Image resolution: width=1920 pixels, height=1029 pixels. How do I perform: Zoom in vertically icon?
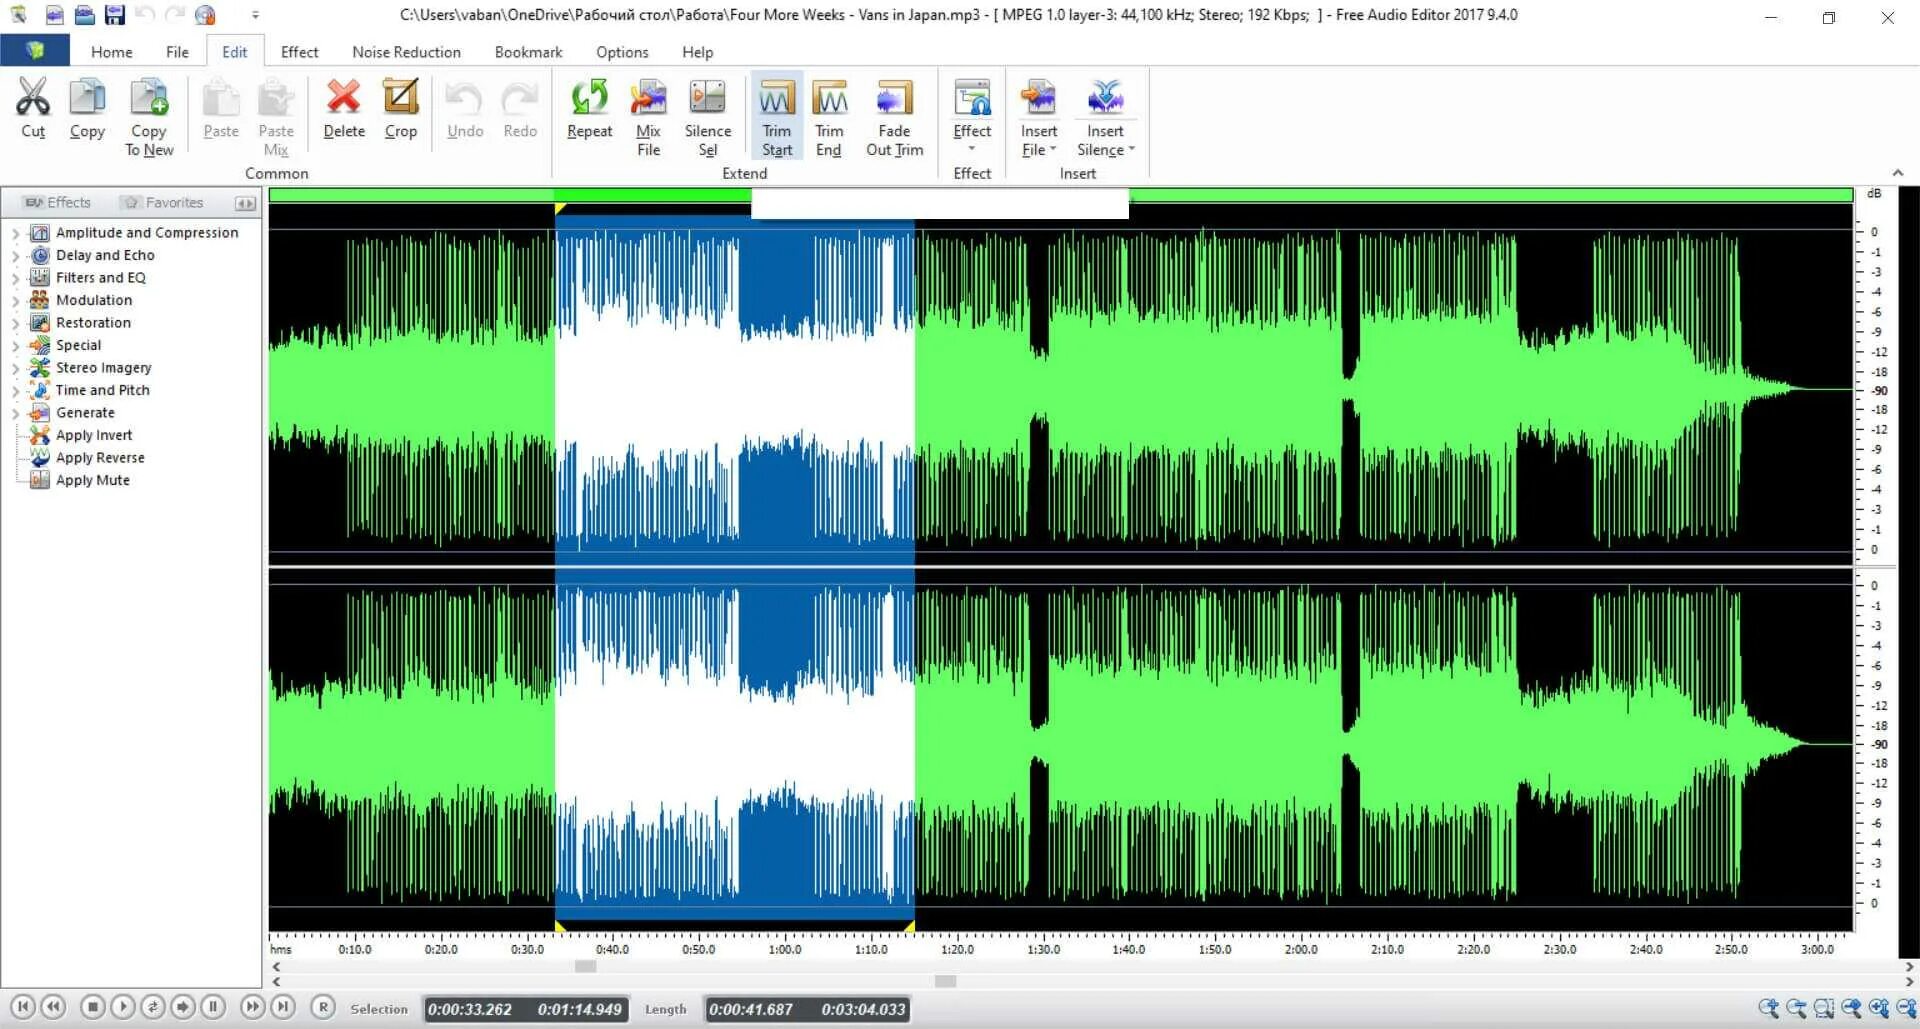(1879, 1008)
